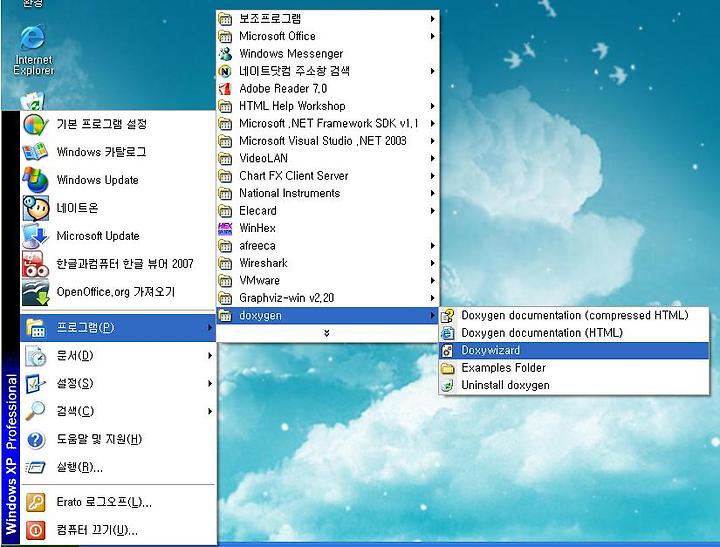Click the compressed HTML documentation help icon
Viewport: 720px width, 547px height.
(448, 316)
